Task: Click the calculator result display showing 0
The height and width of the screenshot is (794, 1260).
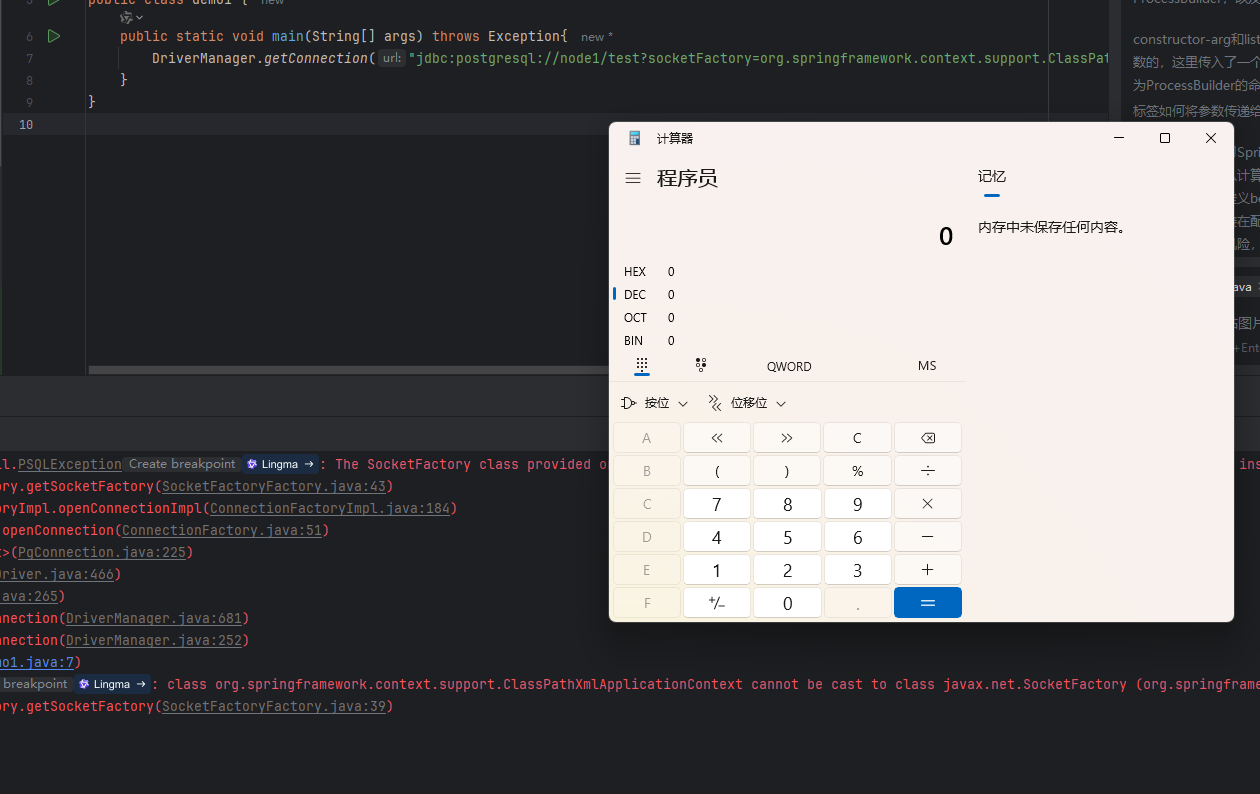Action: [x=945, y=237]
